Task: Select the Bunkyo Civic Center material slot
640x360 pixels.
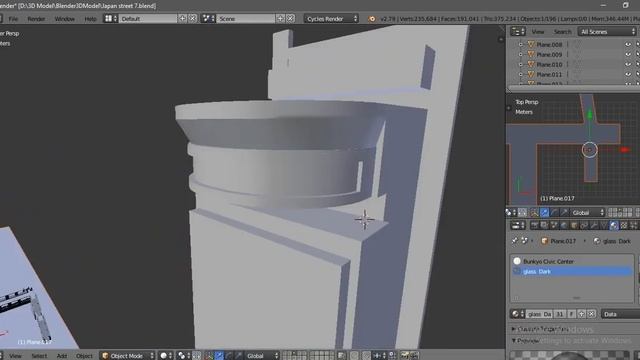Action: [572, 261]
